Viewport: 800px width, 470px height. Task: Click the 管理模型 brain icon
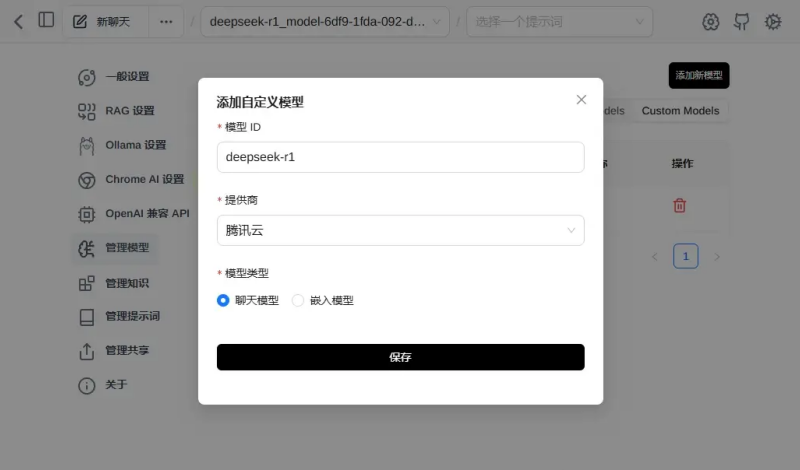coord(86,249)
